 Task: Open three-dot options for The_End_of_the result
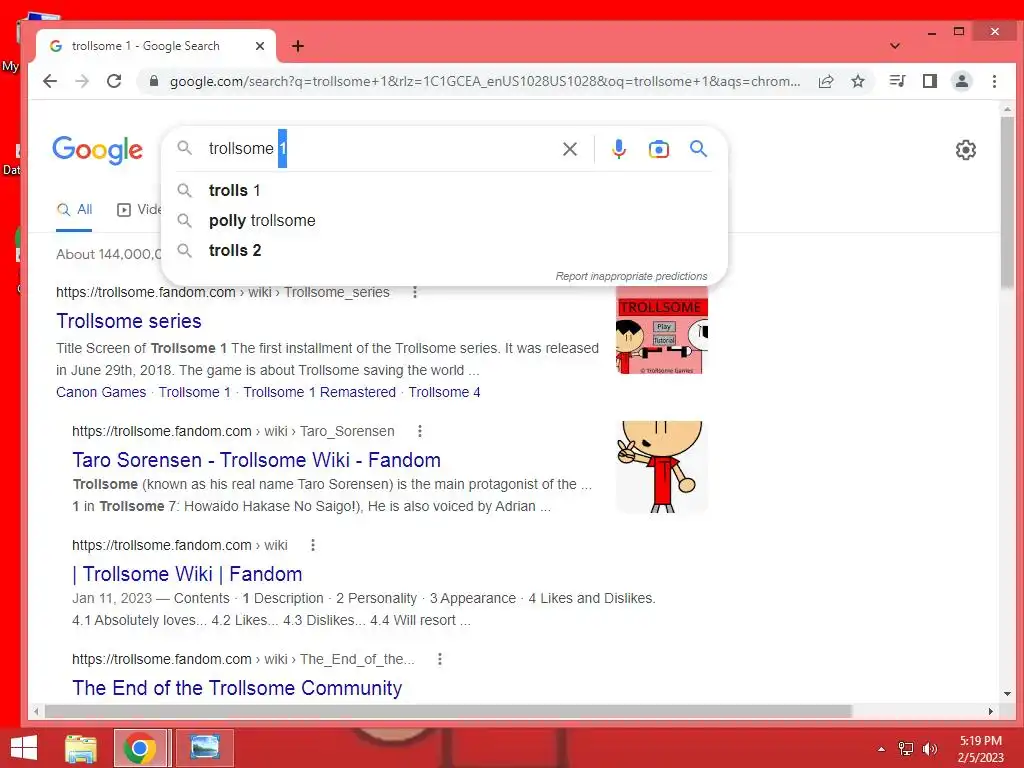click(440, 659)
